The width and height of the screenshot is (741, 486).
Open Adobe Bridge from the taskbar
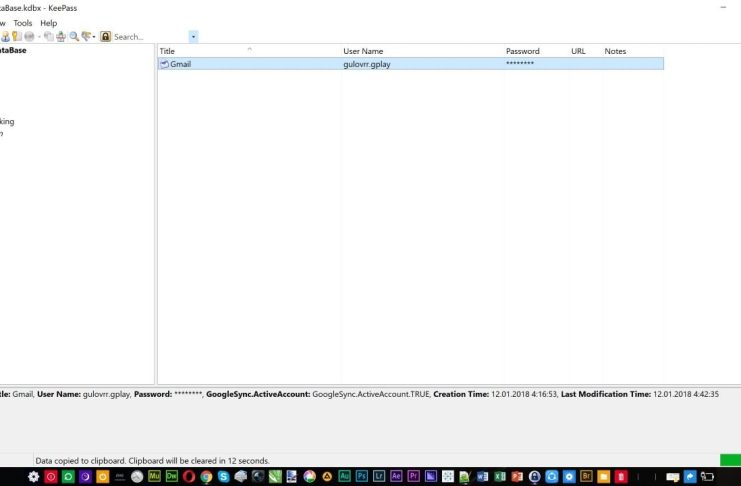586,477
